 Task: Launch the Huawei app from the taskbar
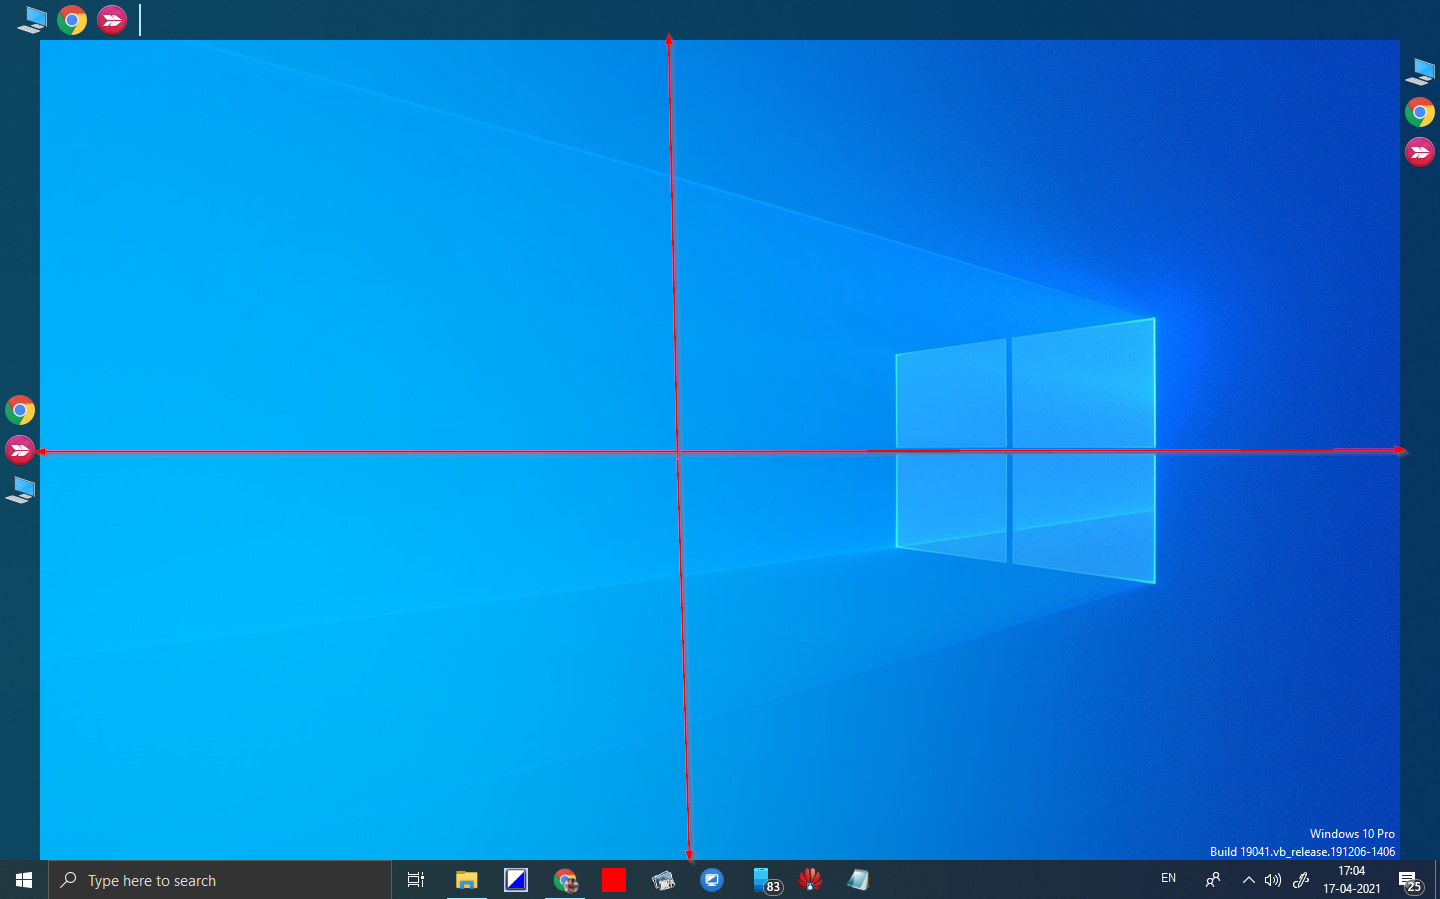click(810, 880)
